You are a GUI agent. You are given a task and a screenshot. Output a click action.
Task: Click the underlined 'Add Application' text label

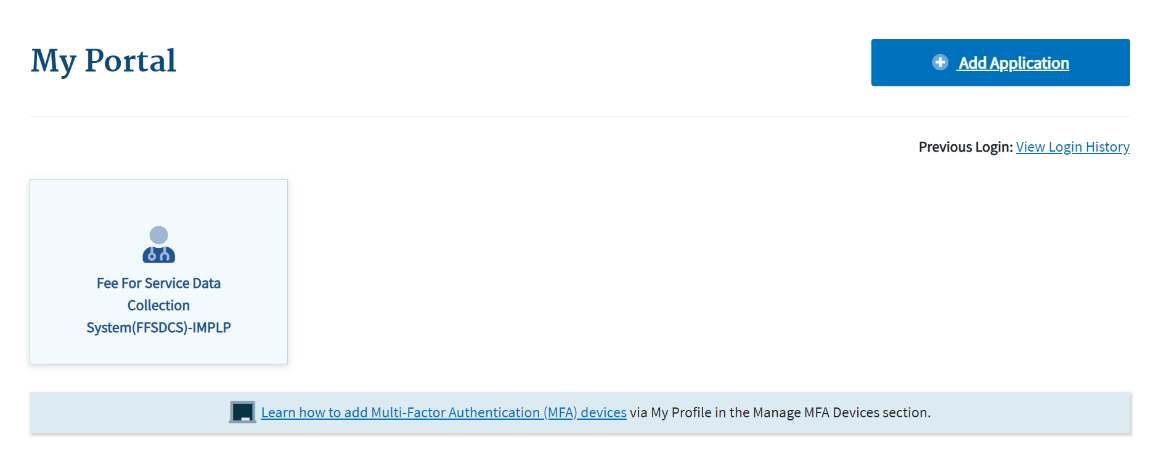(1013, 63)
